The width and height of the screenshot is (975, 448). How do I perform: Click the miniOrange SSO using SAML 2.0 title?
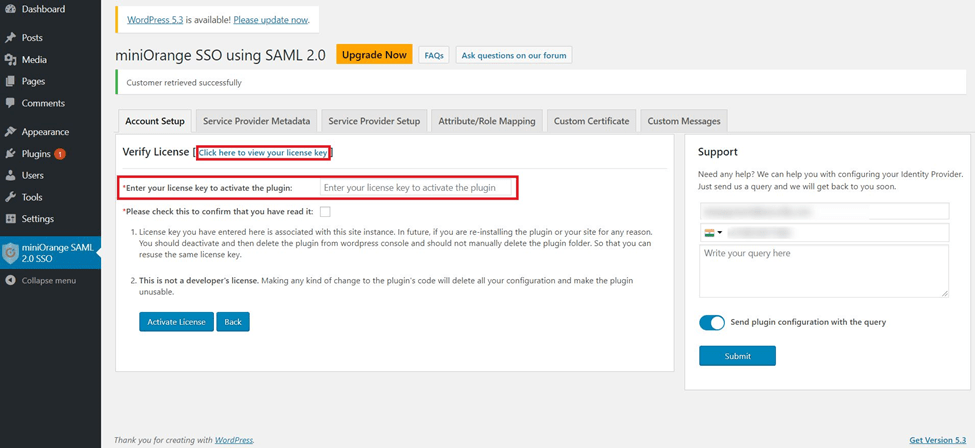tap(220, 55)
